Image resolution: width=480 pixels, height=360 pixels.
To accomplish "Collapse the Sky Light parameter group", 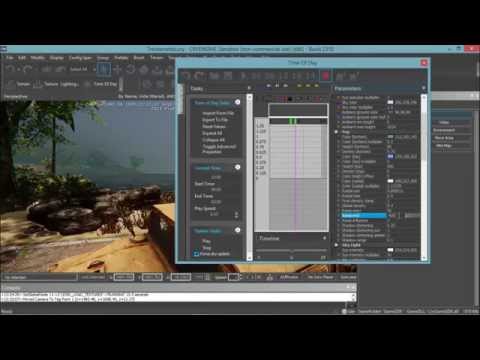I will [x=336, y=245].
